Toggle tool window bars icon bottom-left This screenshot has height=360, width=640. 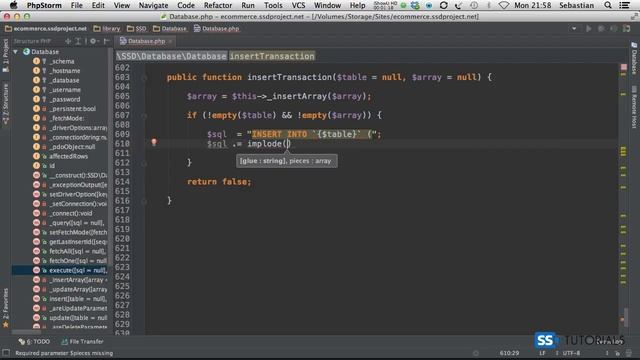click(x=6, y=353)
